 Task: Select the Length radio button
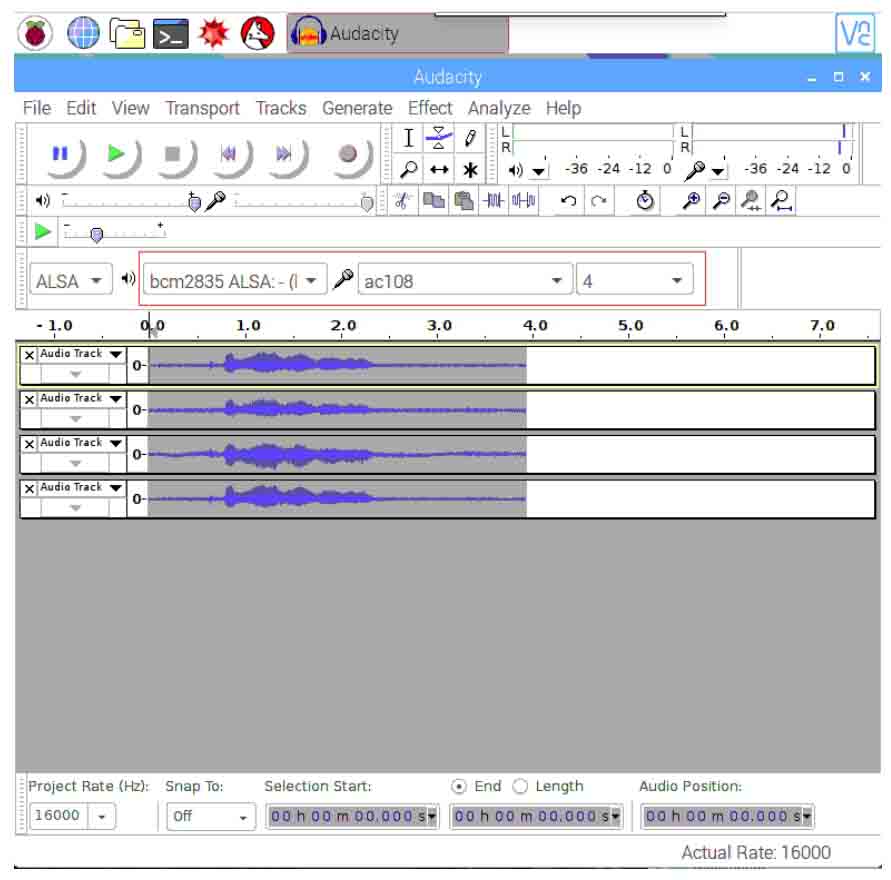pos(520,786)
